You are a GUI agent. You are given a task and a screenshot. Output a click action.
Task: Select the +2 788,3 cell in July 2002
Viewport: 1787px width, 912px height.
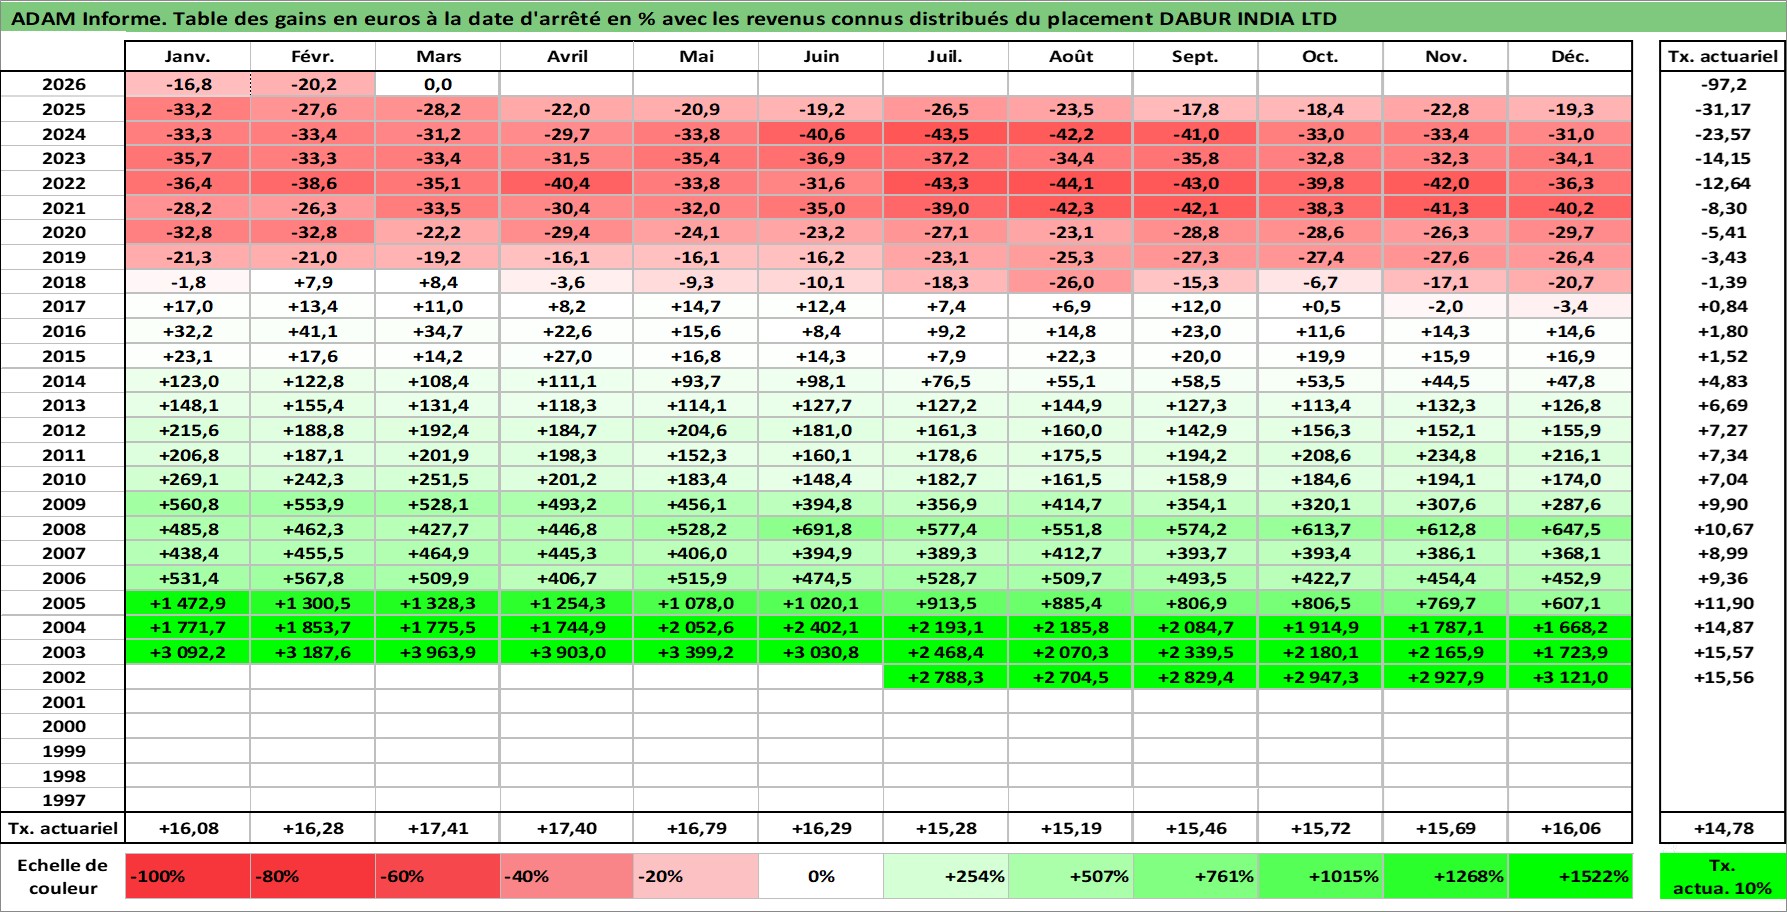pyautogui.click(x=946, y=677)
